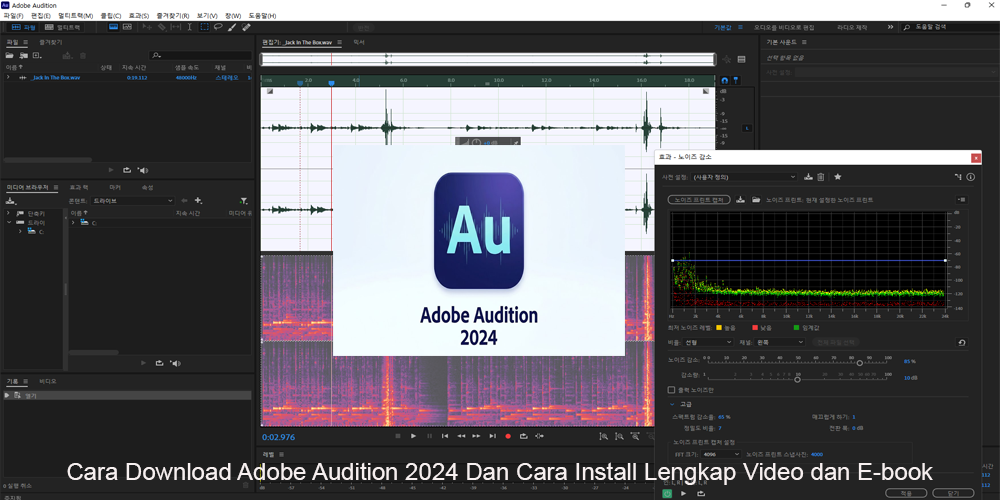Click the Open File folder icon

[x=10, y=55]
